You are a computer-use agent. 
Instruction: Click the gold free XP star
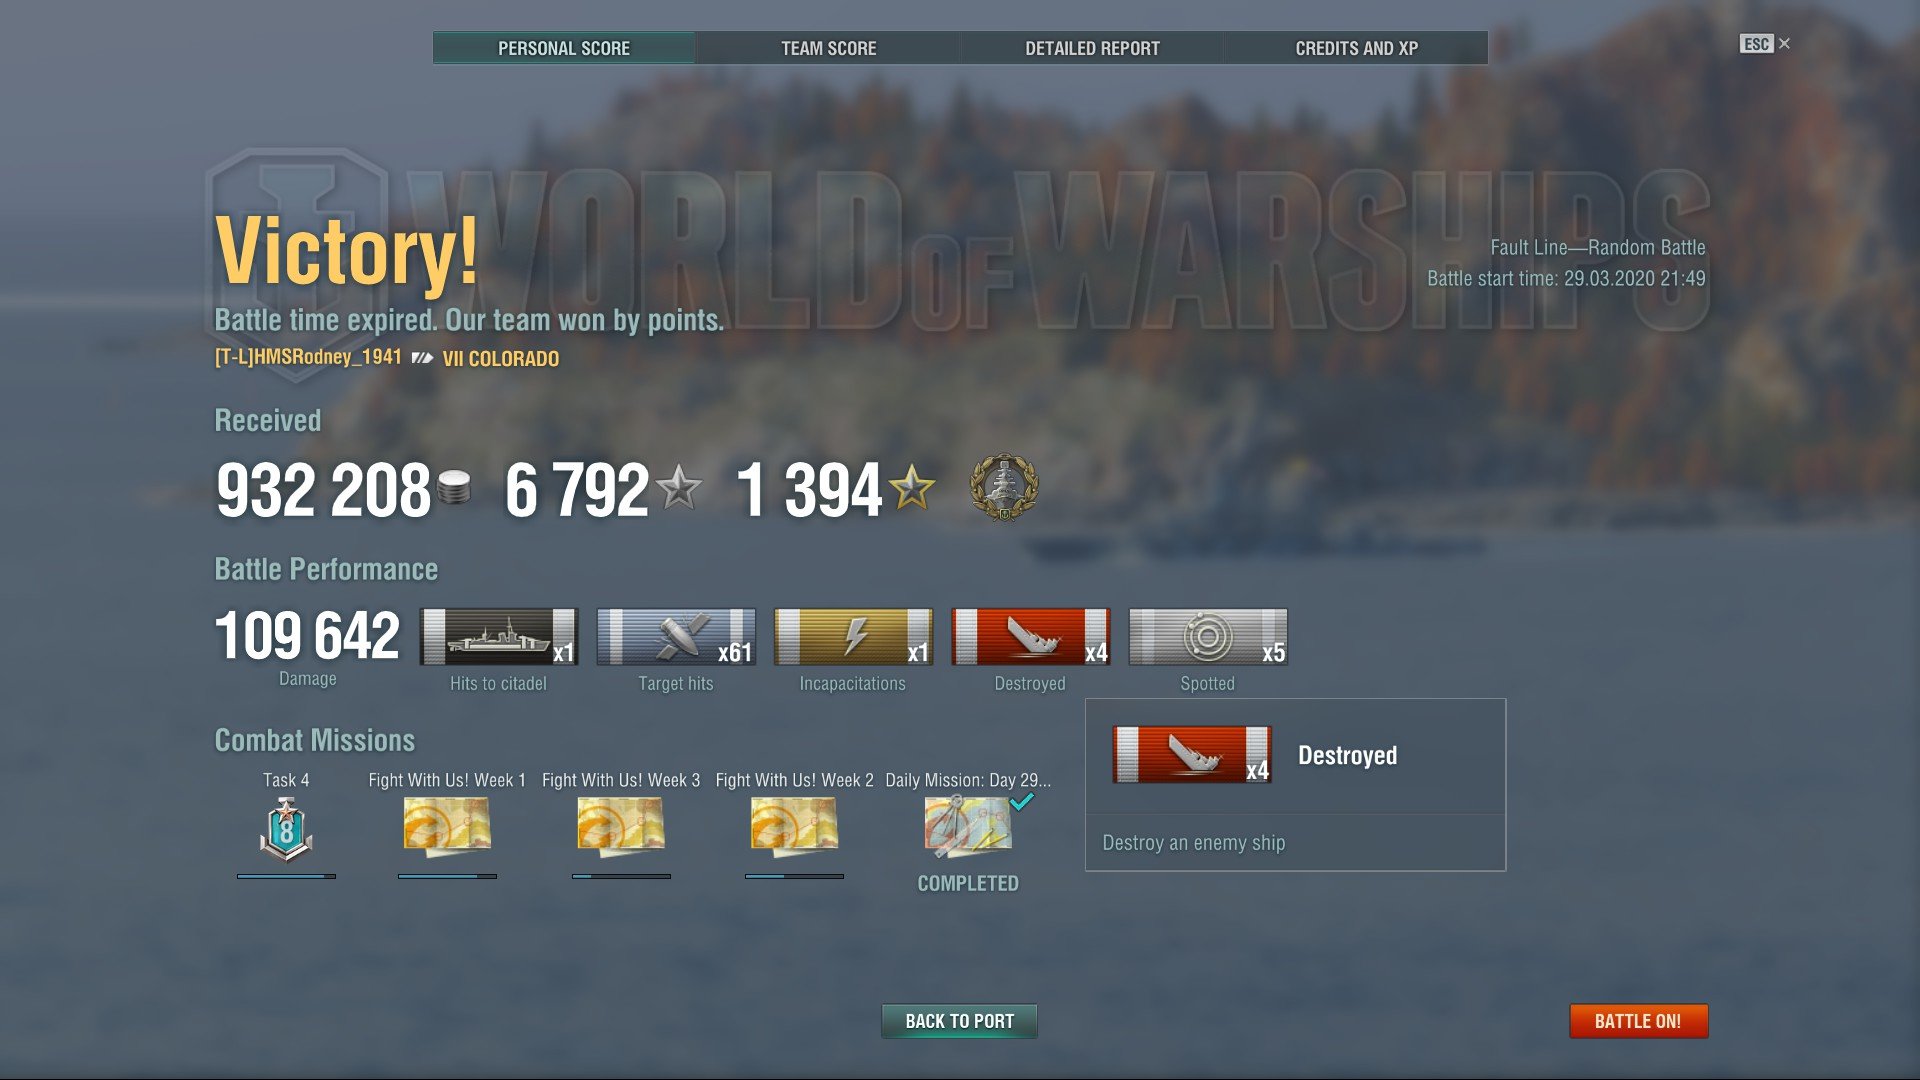(x=912, y=488)
